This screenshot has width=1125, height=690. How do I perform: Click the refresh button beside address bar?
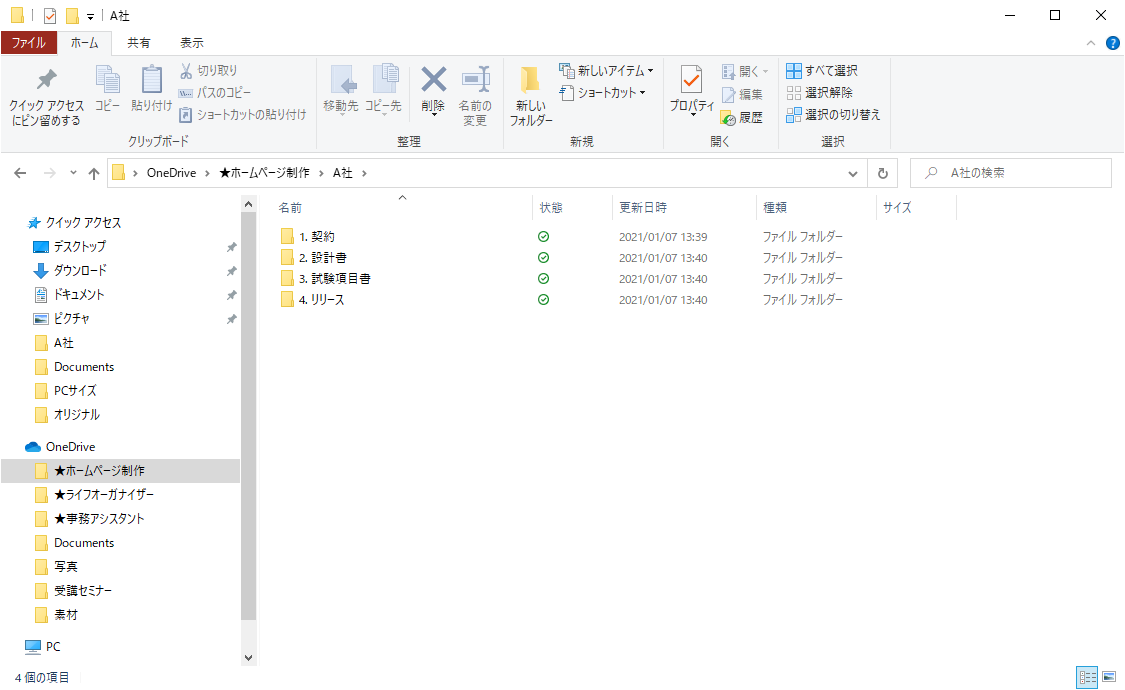coord(882,173)
